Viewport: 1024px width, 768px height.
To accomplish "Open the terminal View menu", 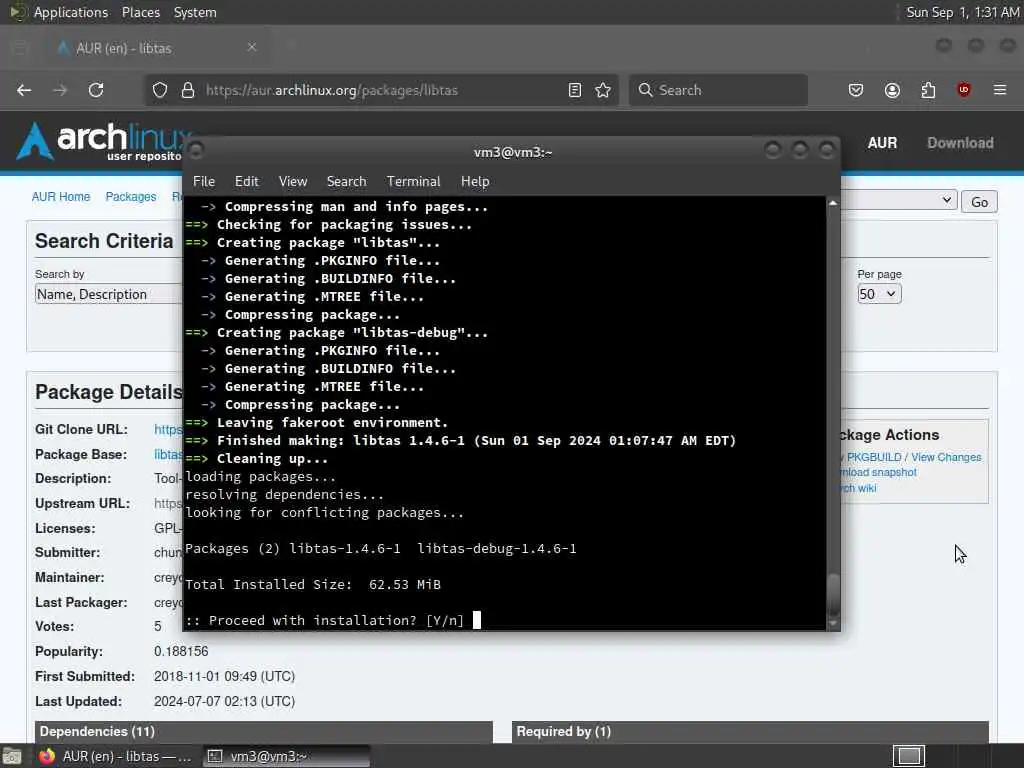I will (293, 182).
